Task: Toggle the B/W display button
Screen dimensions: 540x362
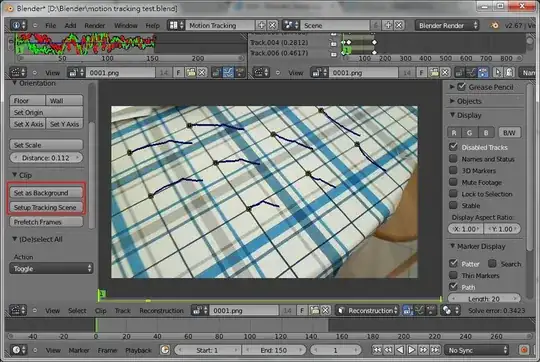Action: (x=509, y=133)
